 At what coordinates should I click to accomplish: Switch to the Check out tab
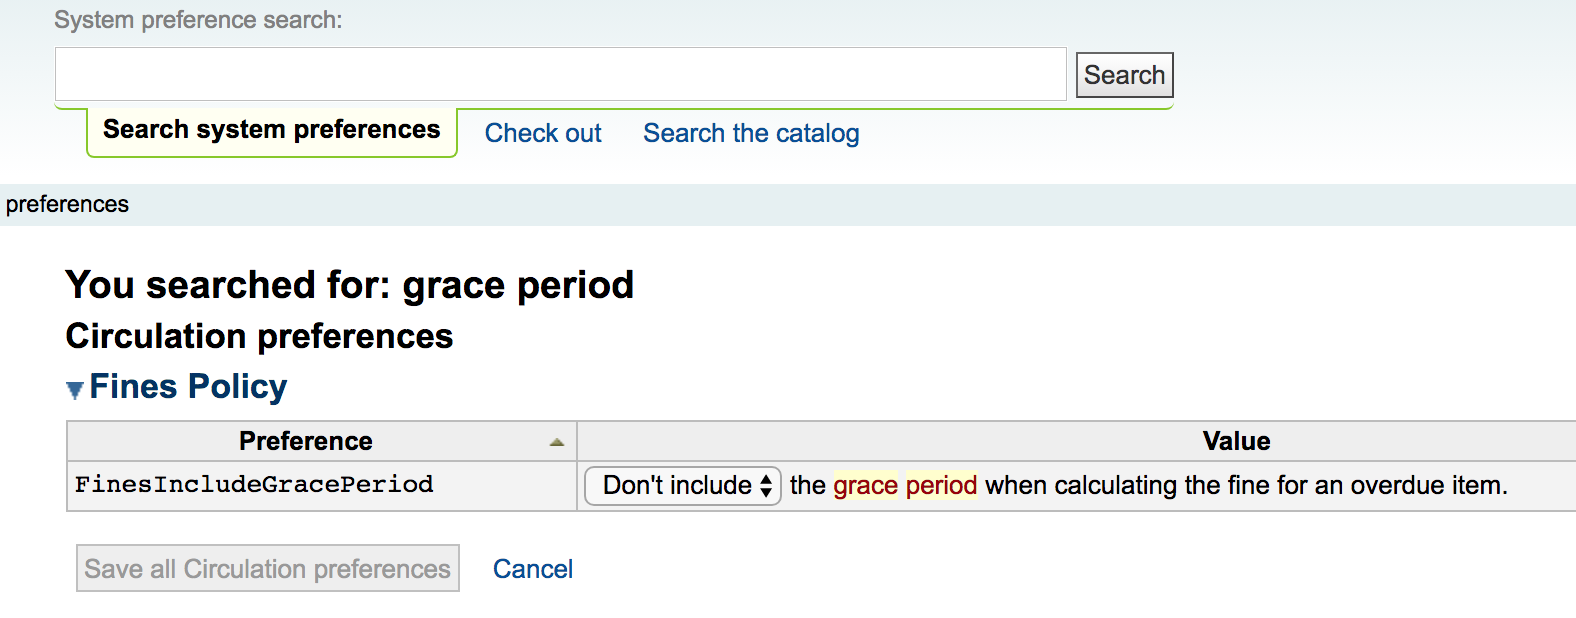pos(543,133)
